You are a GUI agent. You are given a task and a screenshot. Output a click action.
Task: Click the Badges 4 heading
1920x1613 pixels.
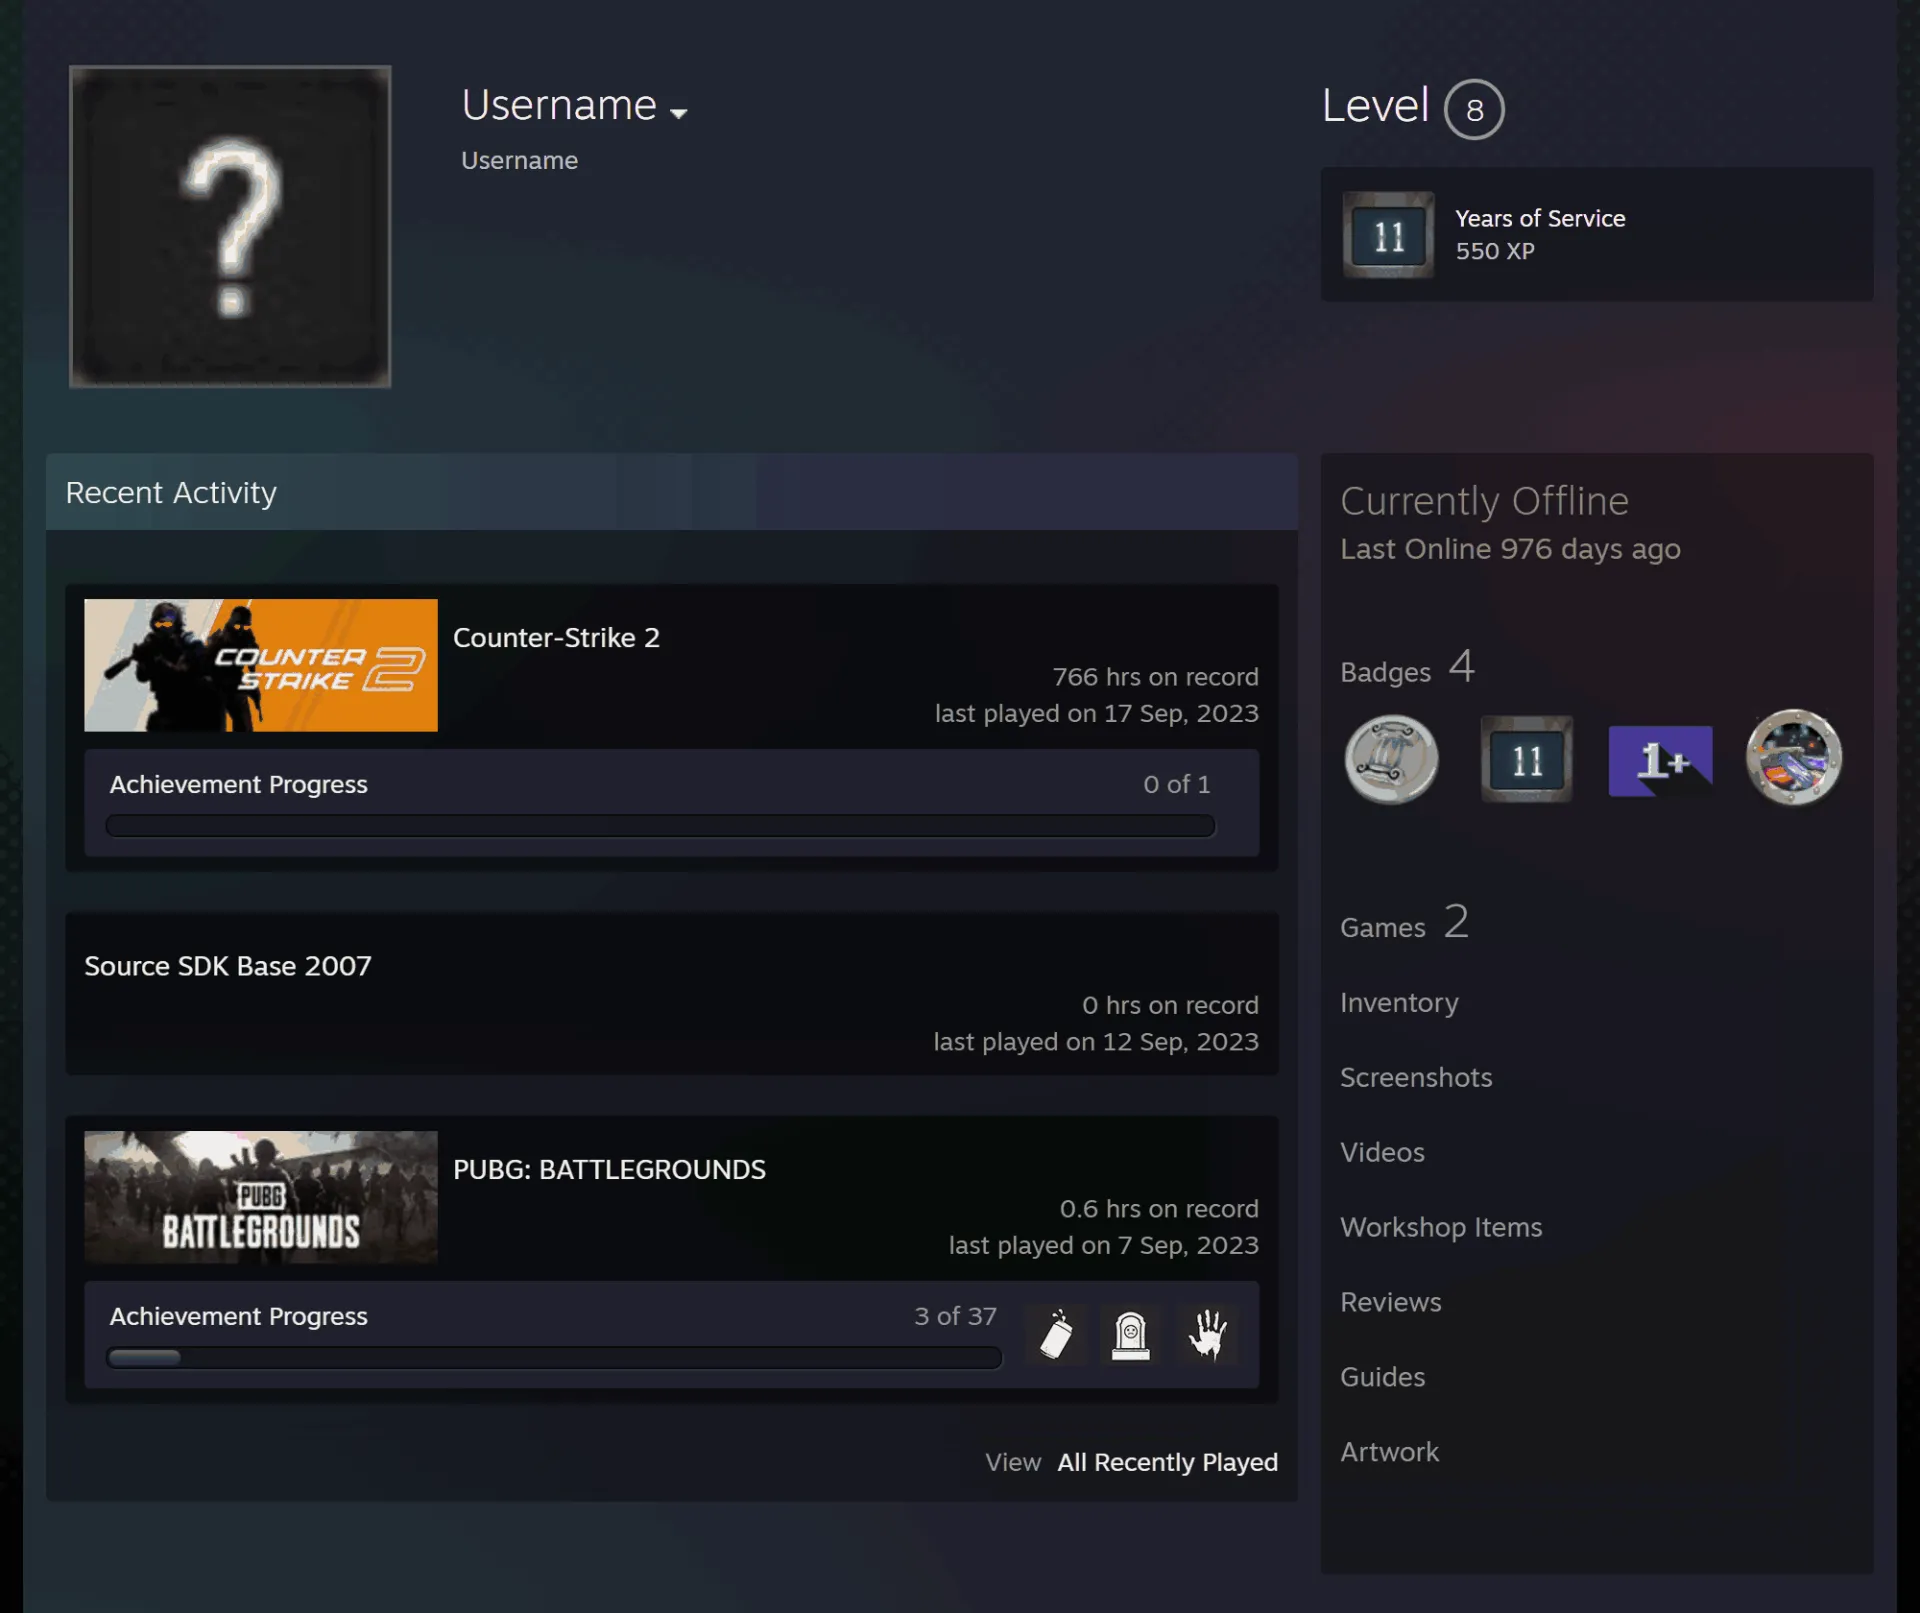pyautogui.click(x=1407, y=668)
